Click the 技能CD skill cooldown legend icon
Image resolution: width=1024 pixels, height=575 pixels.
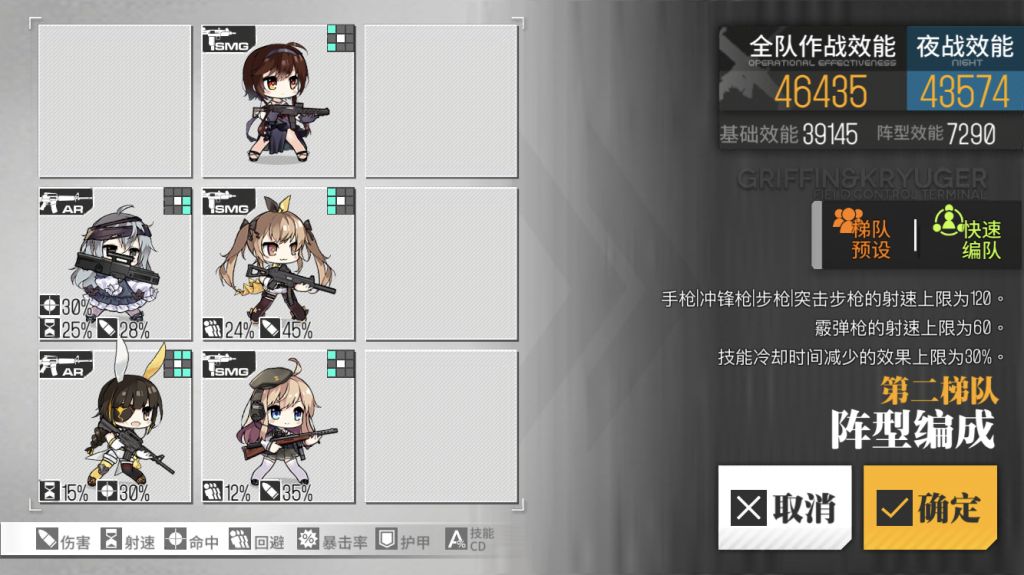coord(456,540)
